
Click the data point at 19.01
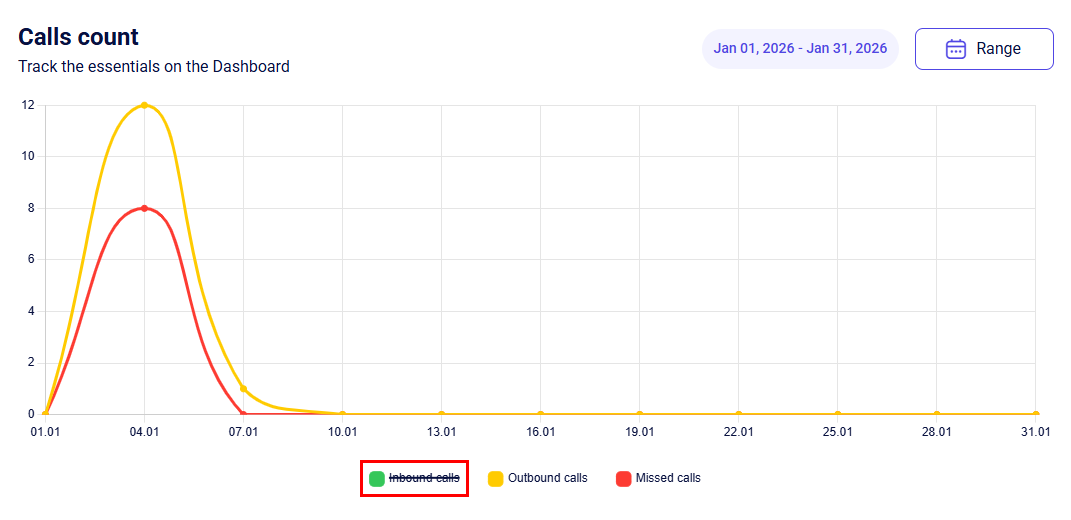639,414
